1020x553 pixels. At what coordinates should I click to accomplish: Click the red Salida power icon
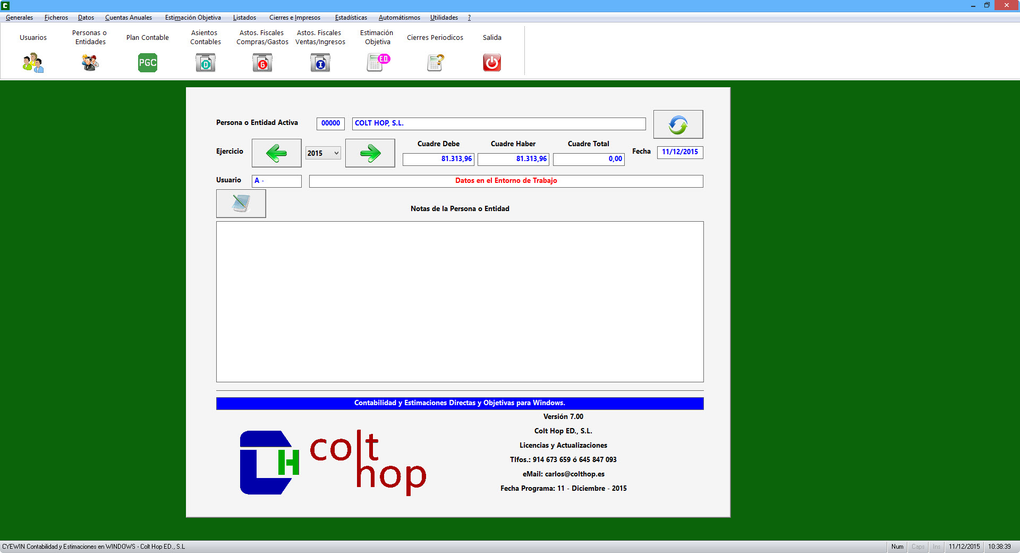[x=492, y=62]
